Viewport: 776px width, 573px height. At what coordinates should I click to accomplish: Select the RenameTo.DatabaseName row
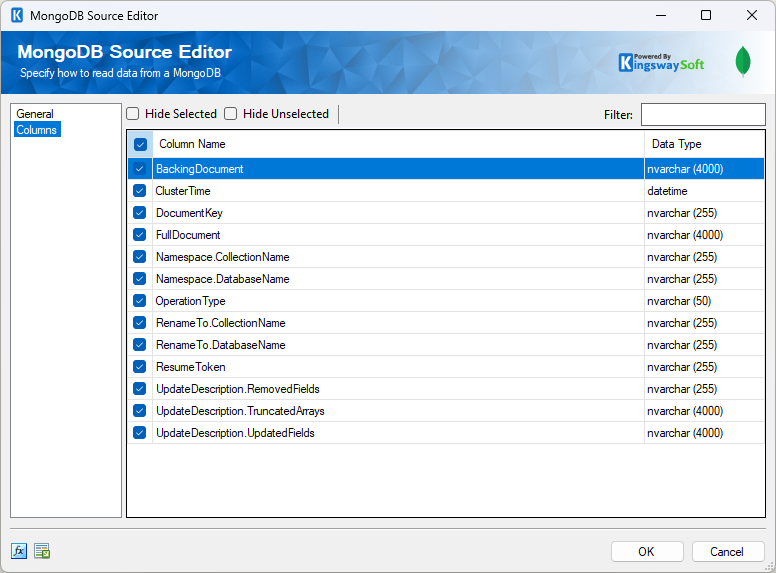point(445,345)
